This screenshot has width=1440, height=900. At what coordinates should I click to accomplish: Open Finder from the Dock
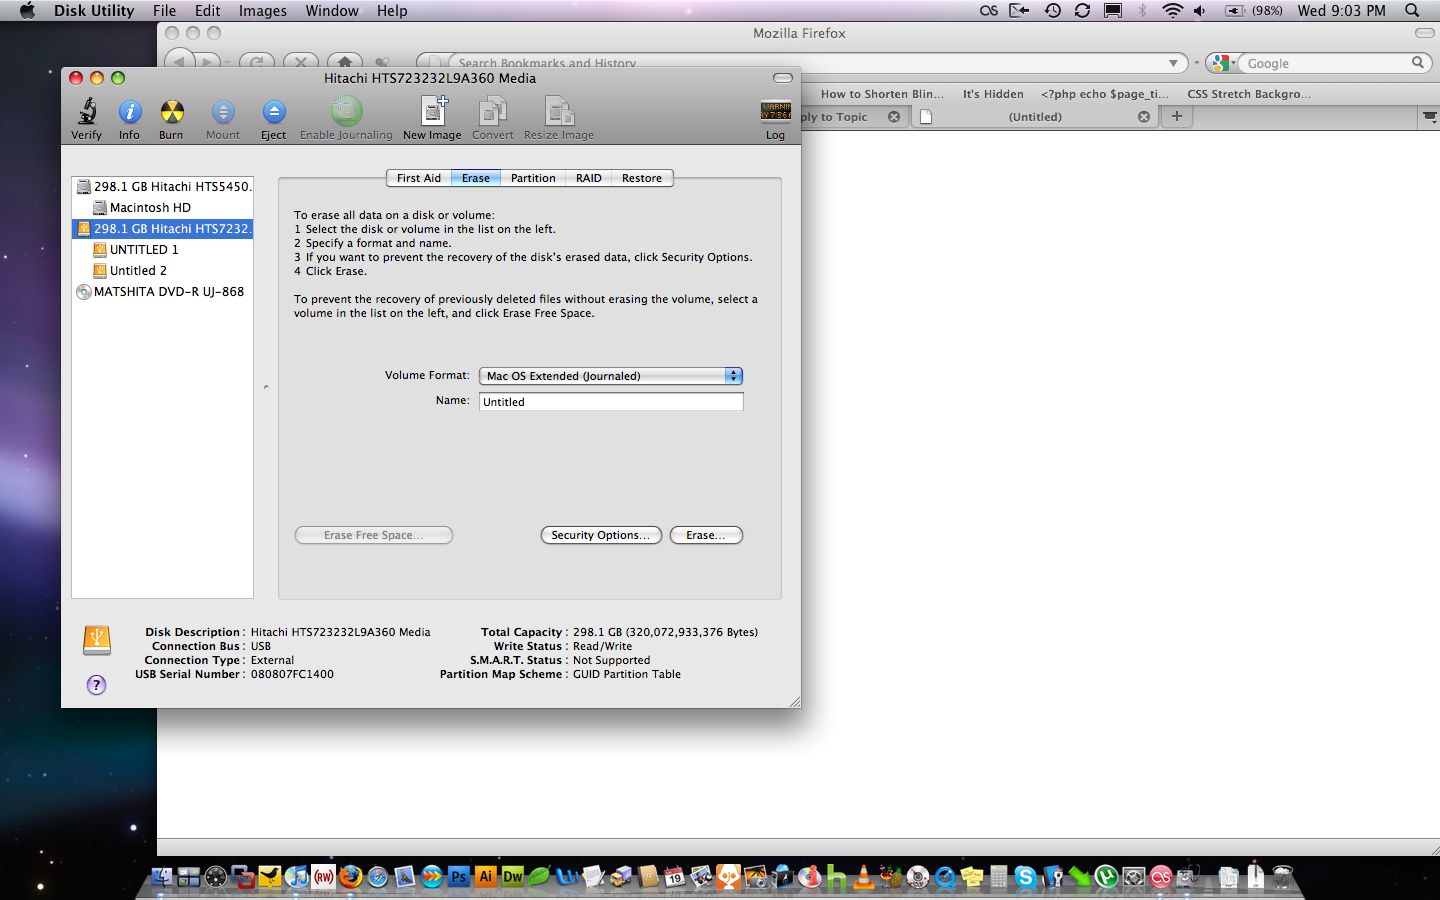pos(162,877)
